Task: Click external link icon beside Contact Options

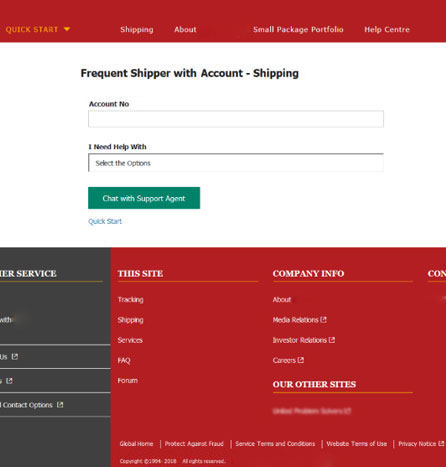Action: [60, 405]
